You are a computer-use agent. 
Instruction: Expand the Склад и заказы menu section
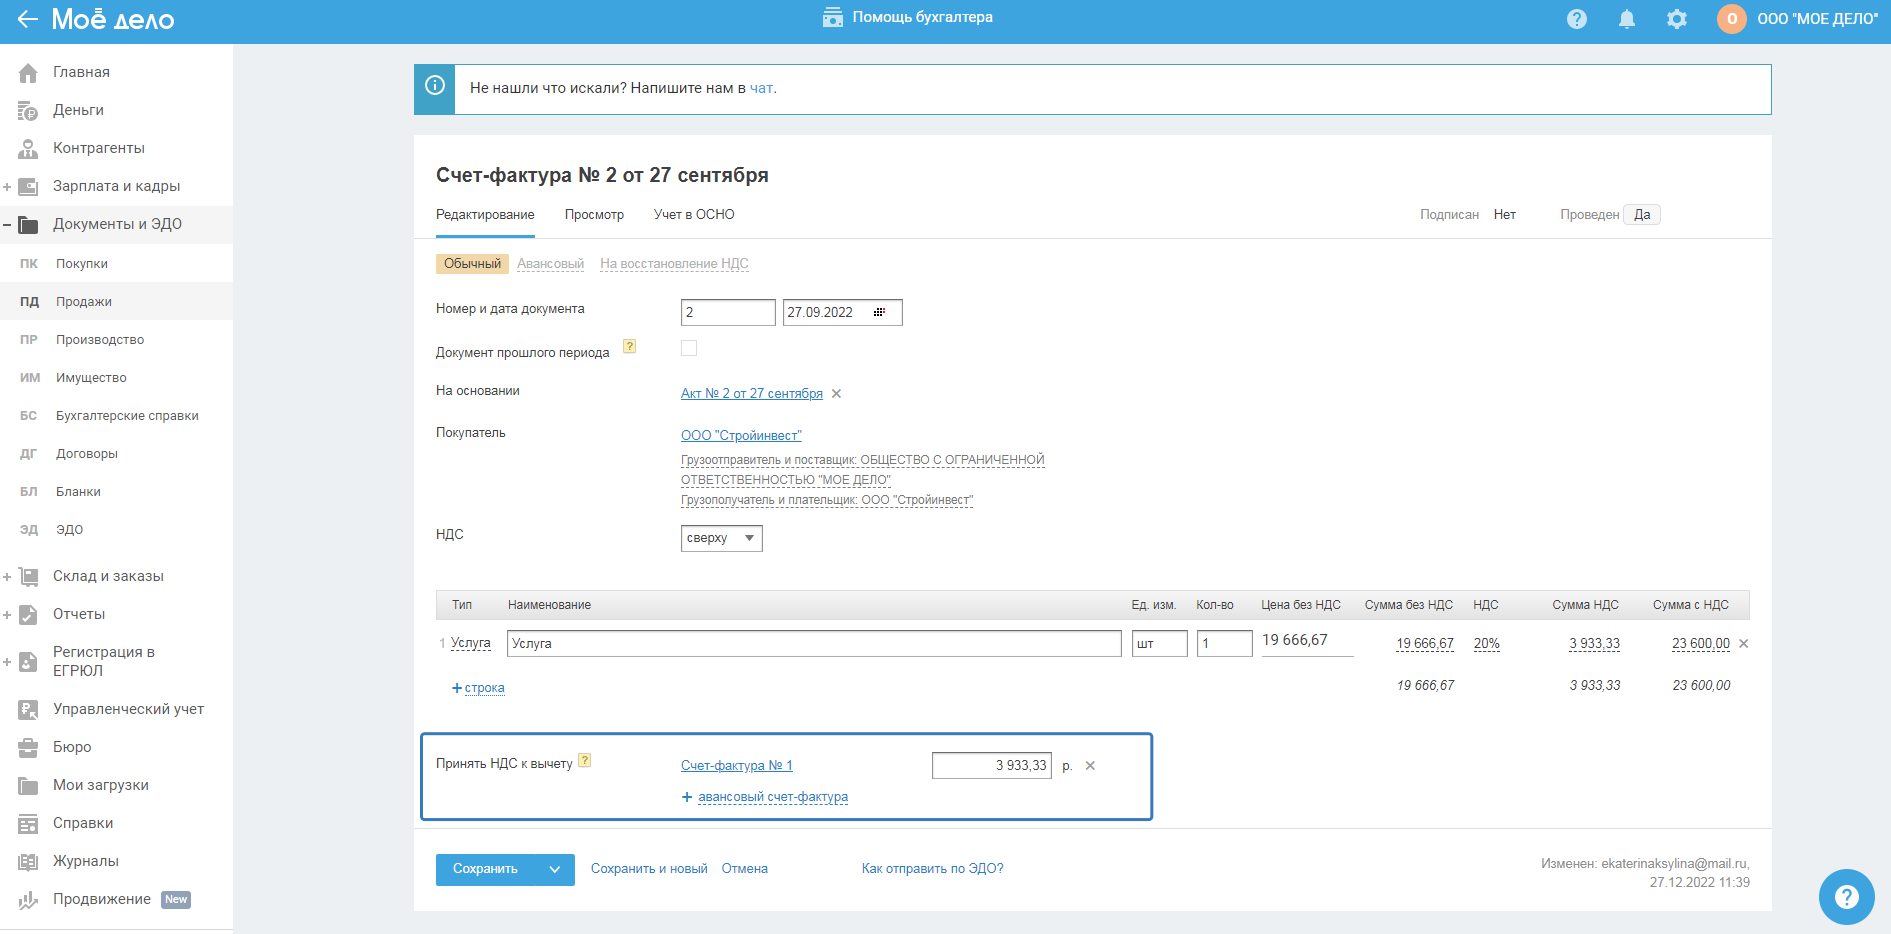[x=8, y=577]
